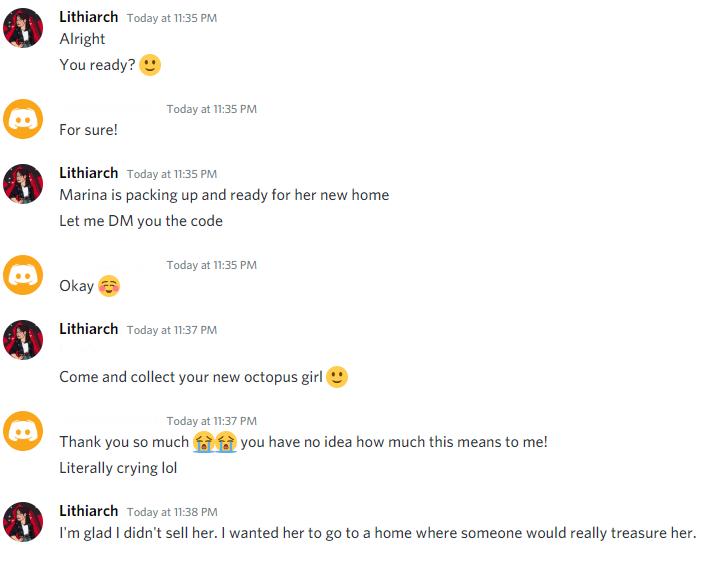The image size is (725, 566).
Task: Click the Lithiarch username above "Alright"
Action: click(88, 17)
